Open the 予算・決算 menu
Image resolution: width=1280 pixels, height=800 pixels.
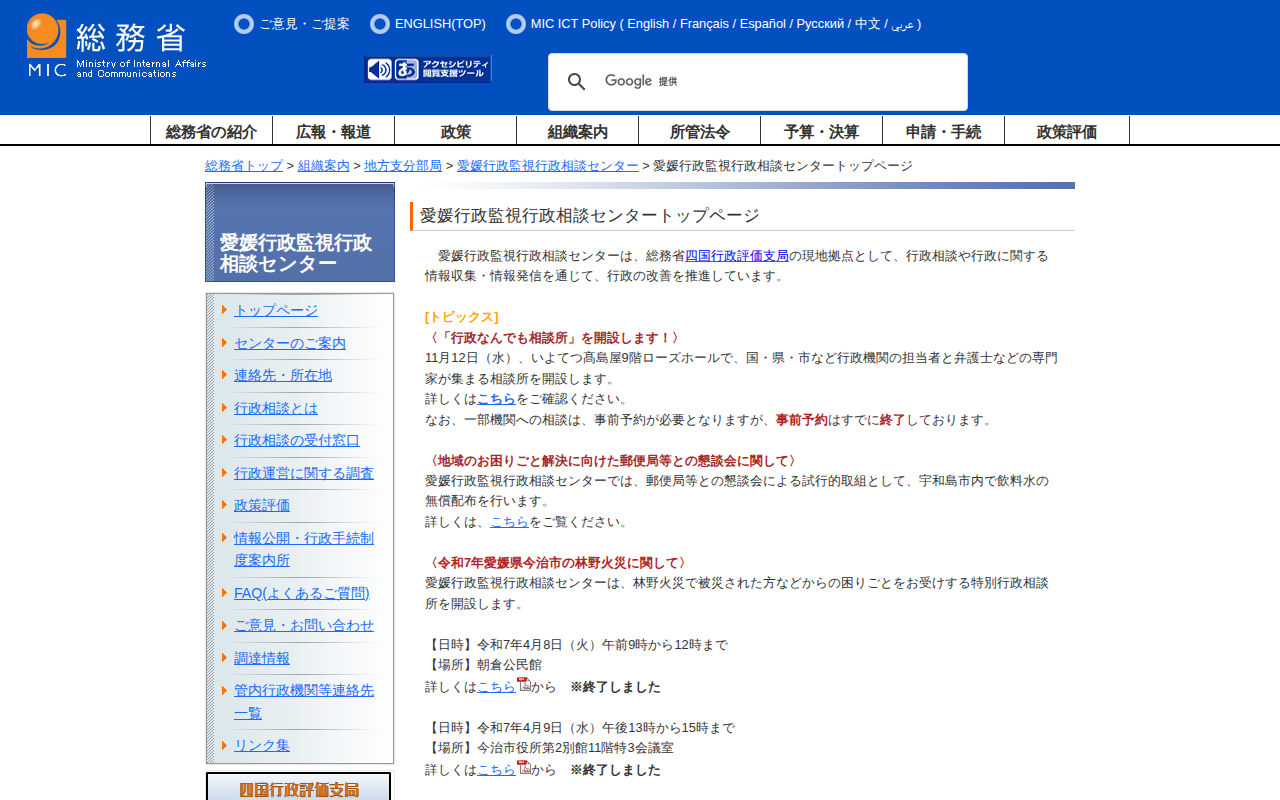pyautogui.click(x=821, y=131)
